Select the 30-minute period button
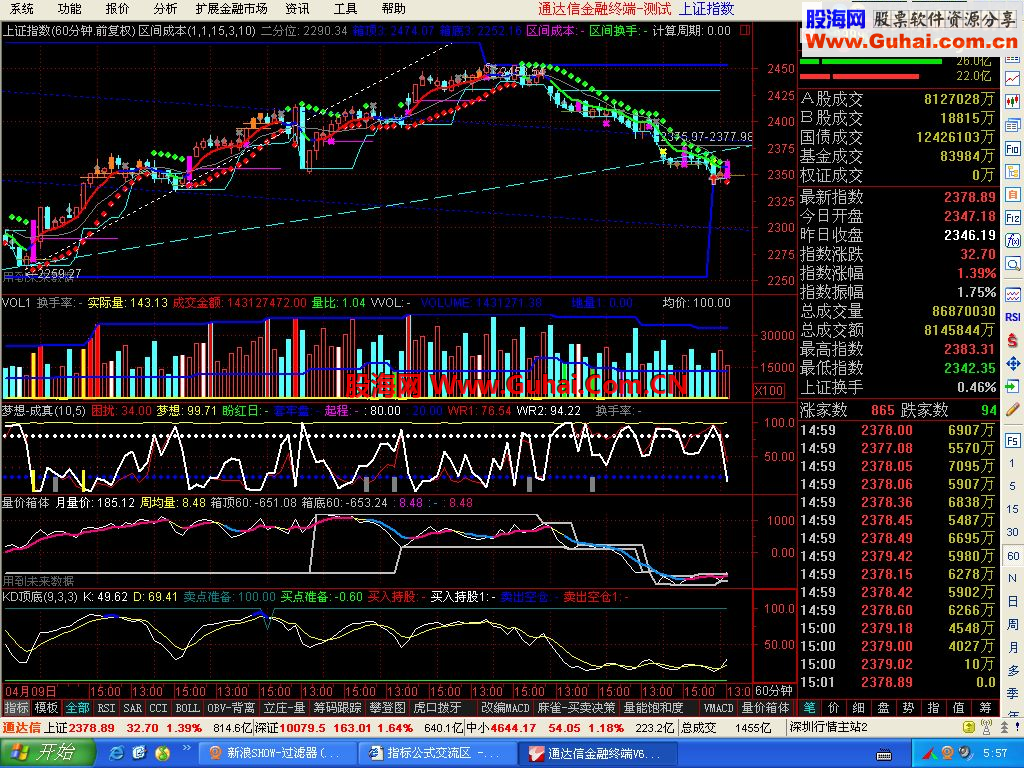The height and width of the screenshot is (768, 1024). pyautogui.click(x=1013, y=532)
